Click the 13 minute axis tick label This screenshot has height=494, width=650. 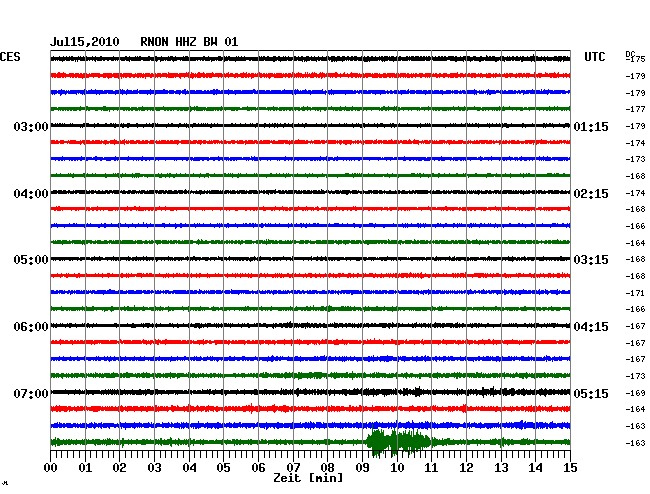pos(501,468)
